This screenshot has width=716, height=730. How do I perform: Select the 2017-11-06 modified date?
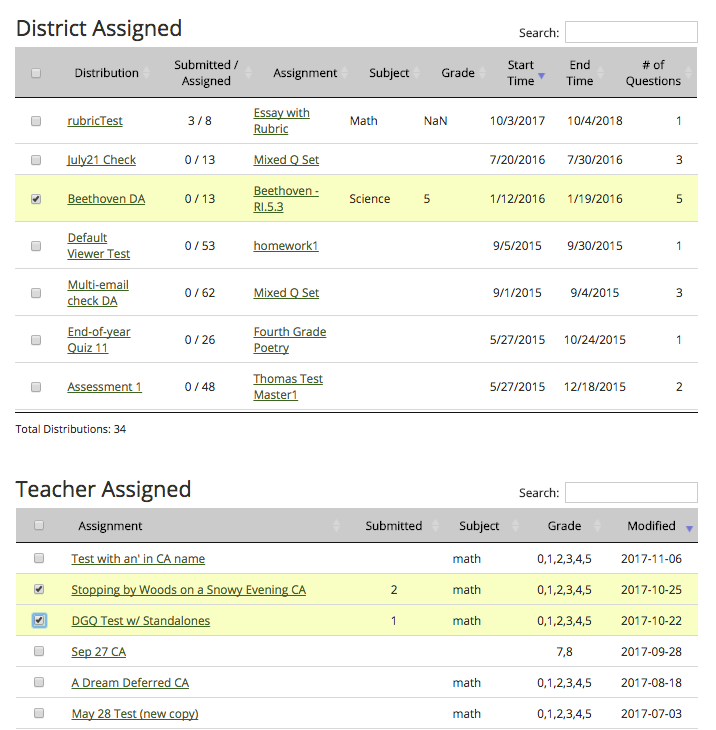651,559
